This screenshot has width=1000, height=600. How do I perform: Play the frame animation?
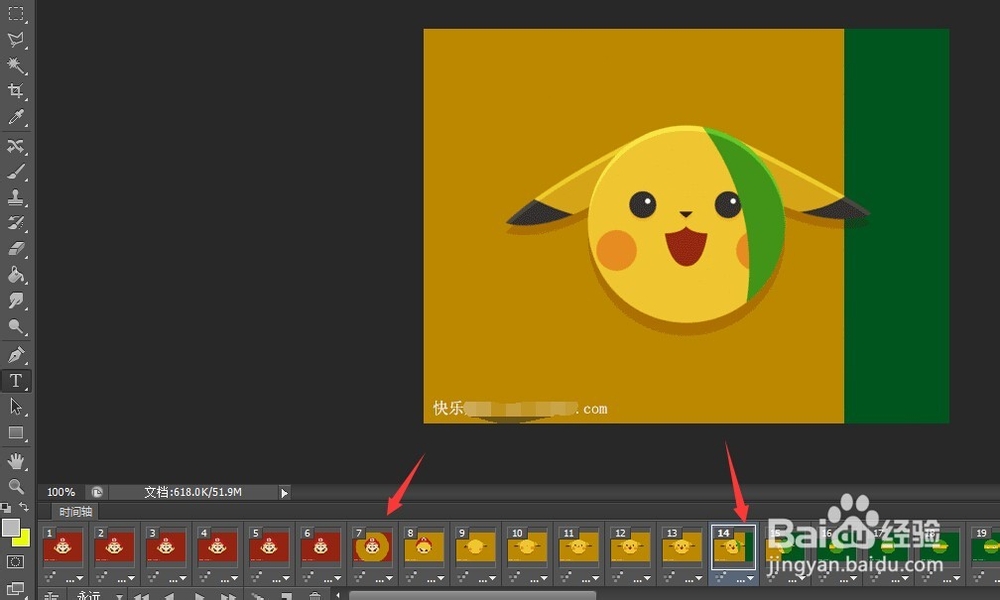pos(199,596)
